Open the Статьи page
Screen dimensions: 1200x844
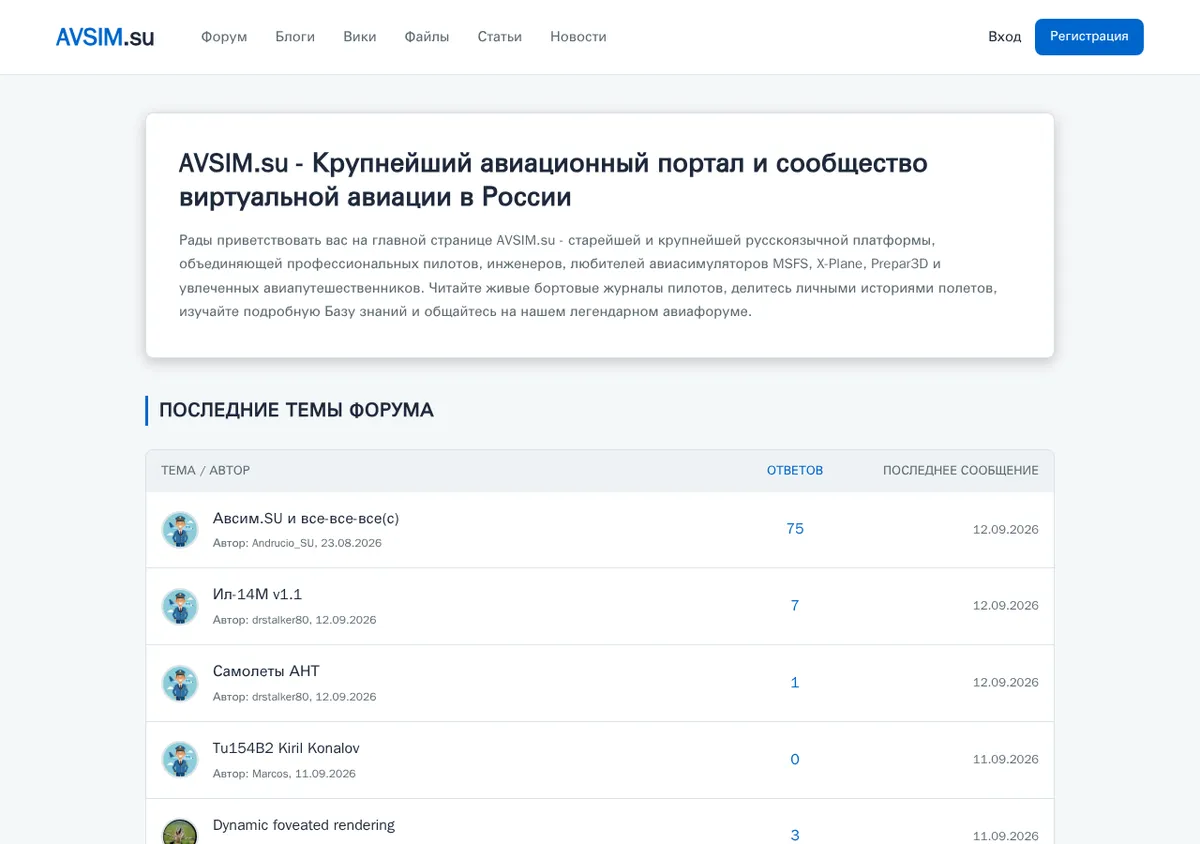pyautogui.click(x=500, y=37)
